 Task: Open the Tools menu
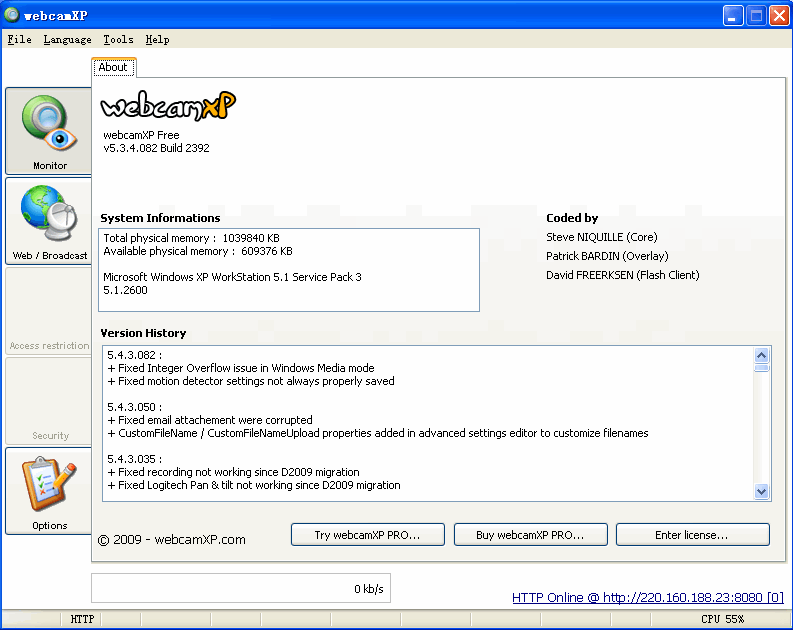click(118, 40)
